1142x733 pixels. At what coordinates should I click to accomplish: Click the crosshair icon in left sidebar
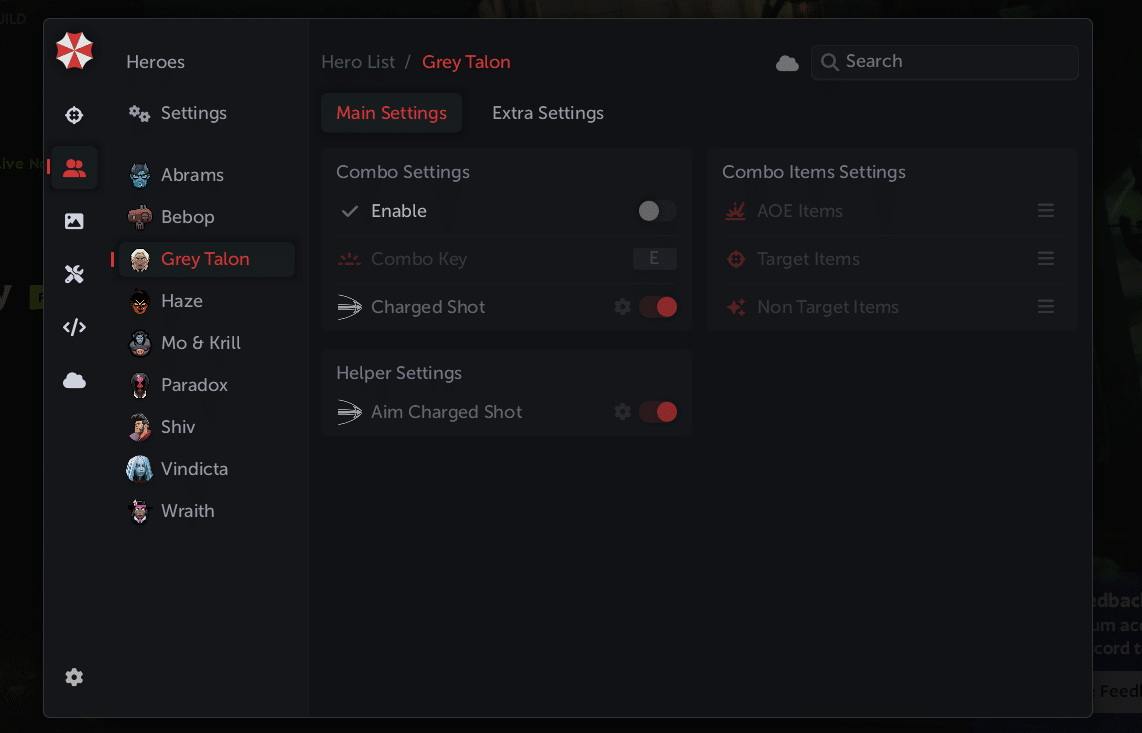tap(74, 115)
